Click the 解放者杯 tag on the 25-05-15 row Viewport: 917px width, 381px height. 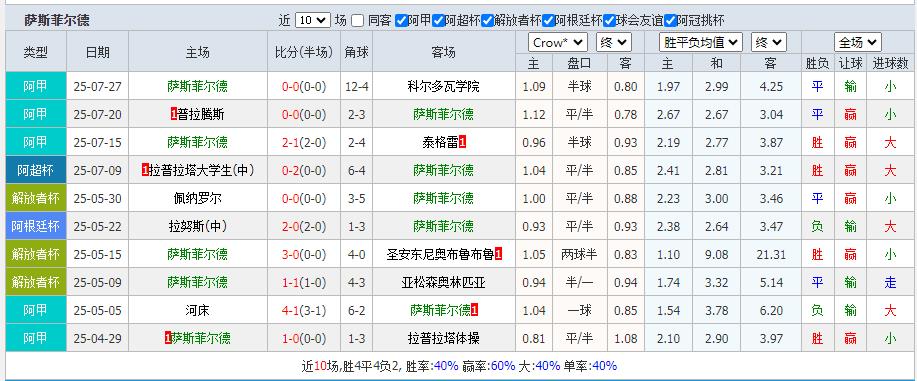click(x=36, y=255)
